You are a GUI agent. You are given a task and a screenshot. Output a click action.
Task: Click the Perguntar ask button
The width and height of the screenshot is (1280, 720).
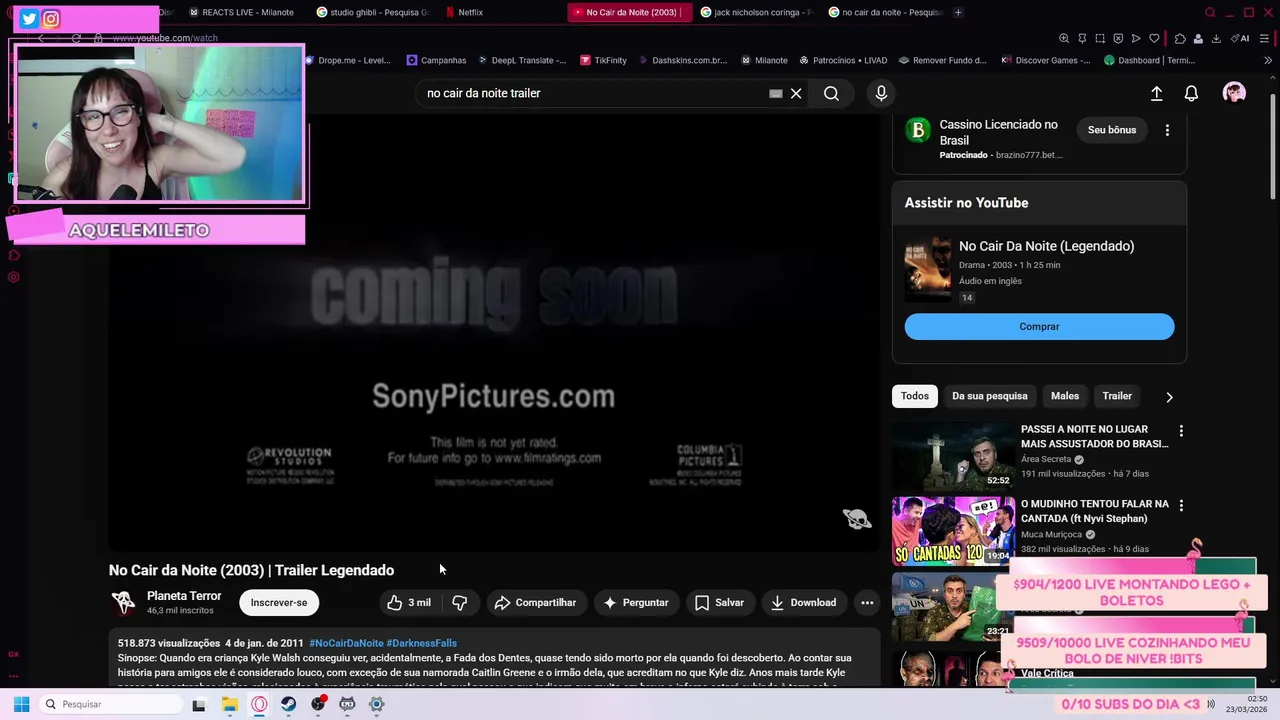coord(636,602)
